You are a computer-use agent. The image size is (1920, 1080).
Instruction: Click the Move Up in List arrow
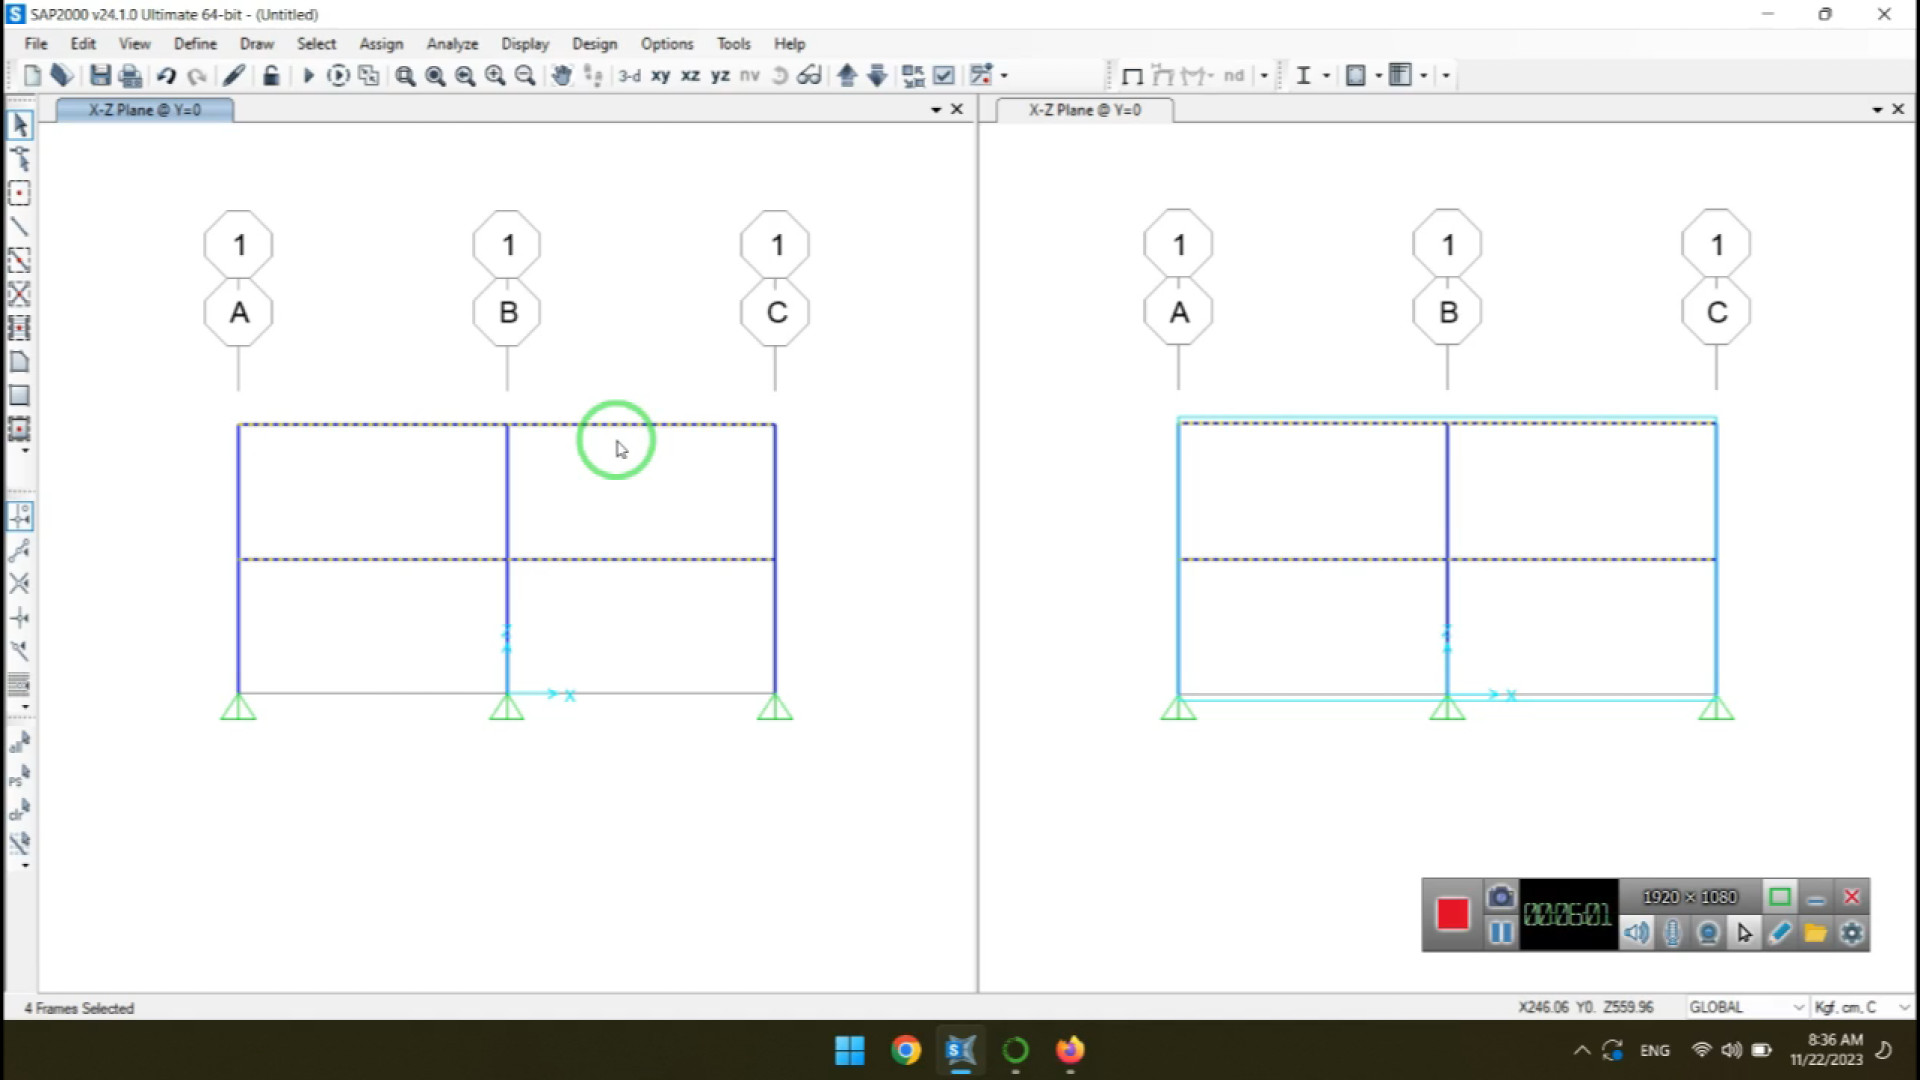pos(847,76)
